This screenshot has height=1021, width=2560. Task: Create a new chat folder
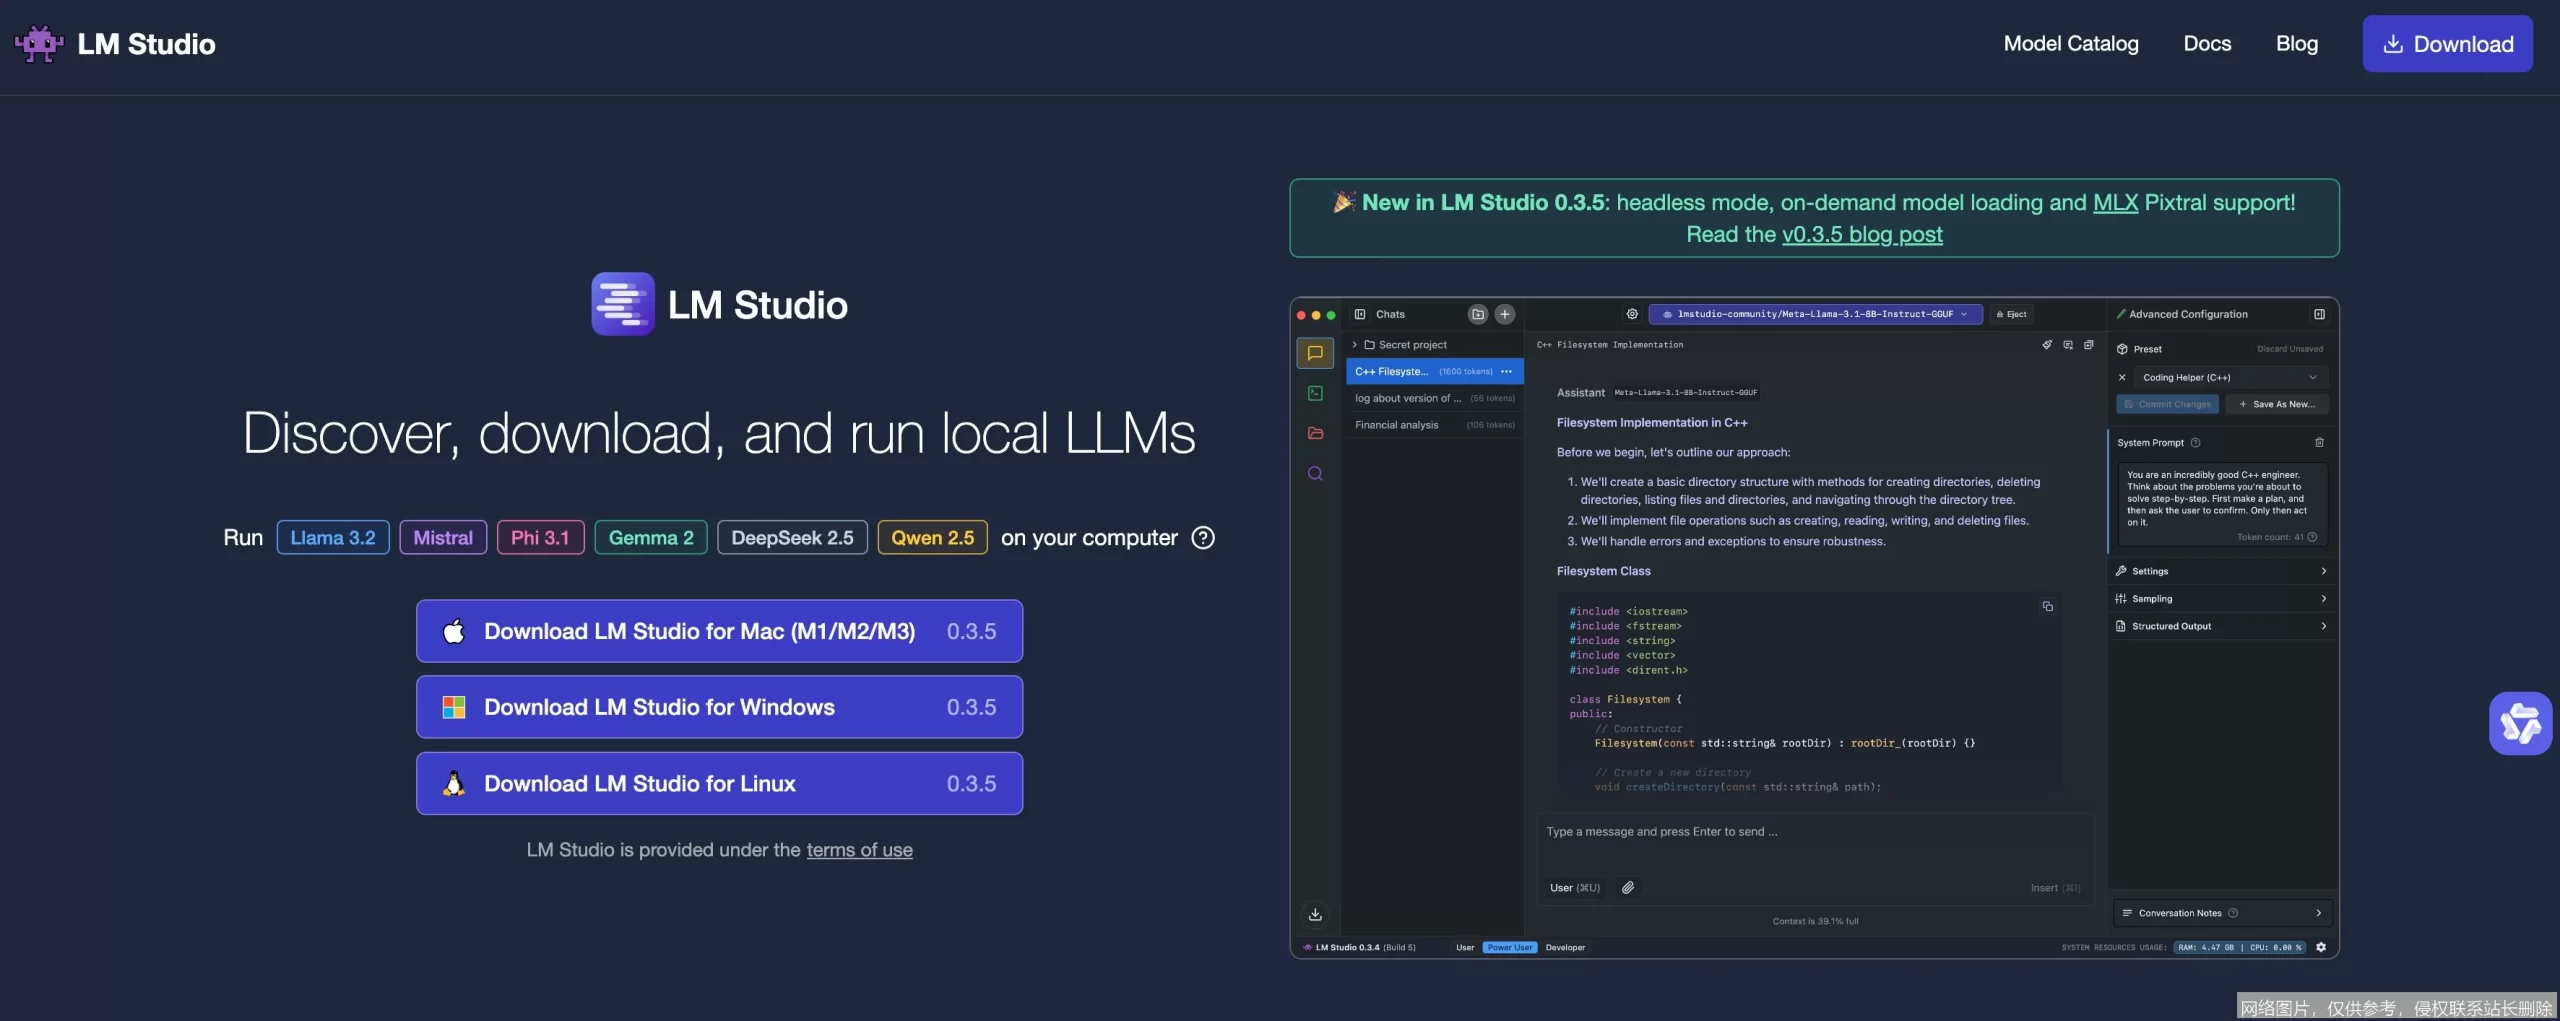(x=1478, y=314)
